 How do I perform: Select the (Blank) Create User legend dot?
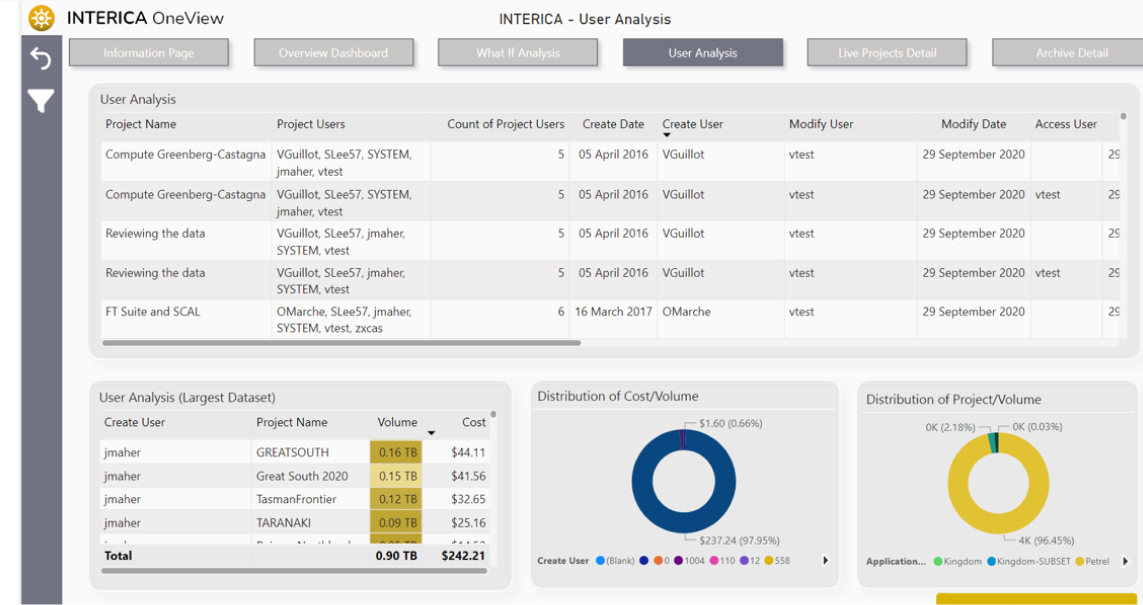(600, 561)
